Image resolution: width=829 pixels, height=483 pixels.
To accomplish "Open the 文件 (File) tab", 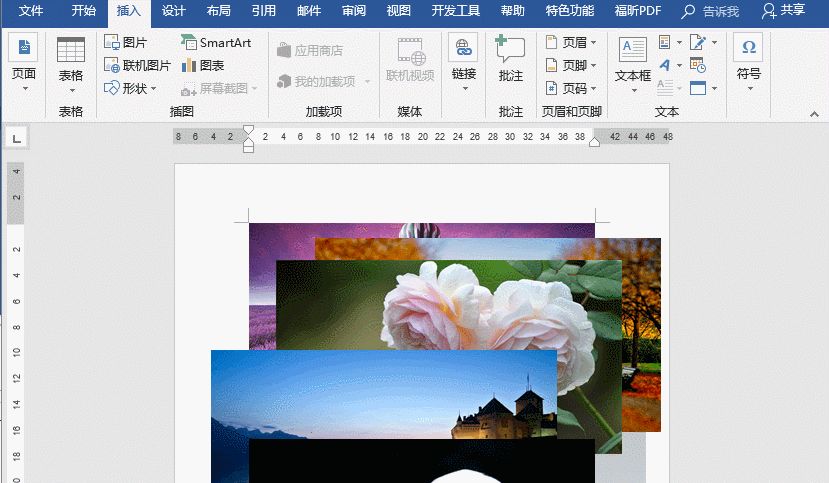I will pyautogui.click(x=31, y=11).
